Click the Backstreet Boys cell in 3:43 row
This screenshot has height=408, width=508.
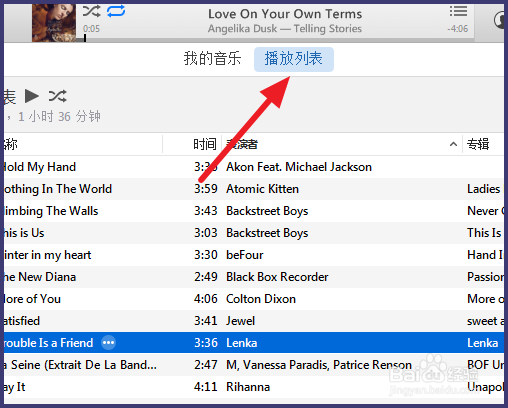pyautogui.click(x=267, y=211)
